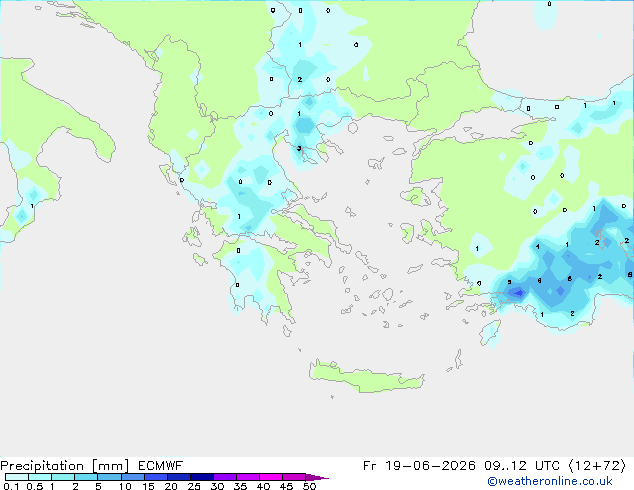Screen dimensions: 634x490
Task: Select the 2–5 mm legend color swatch
Action: pyautogui.click(x=86, y=477)
